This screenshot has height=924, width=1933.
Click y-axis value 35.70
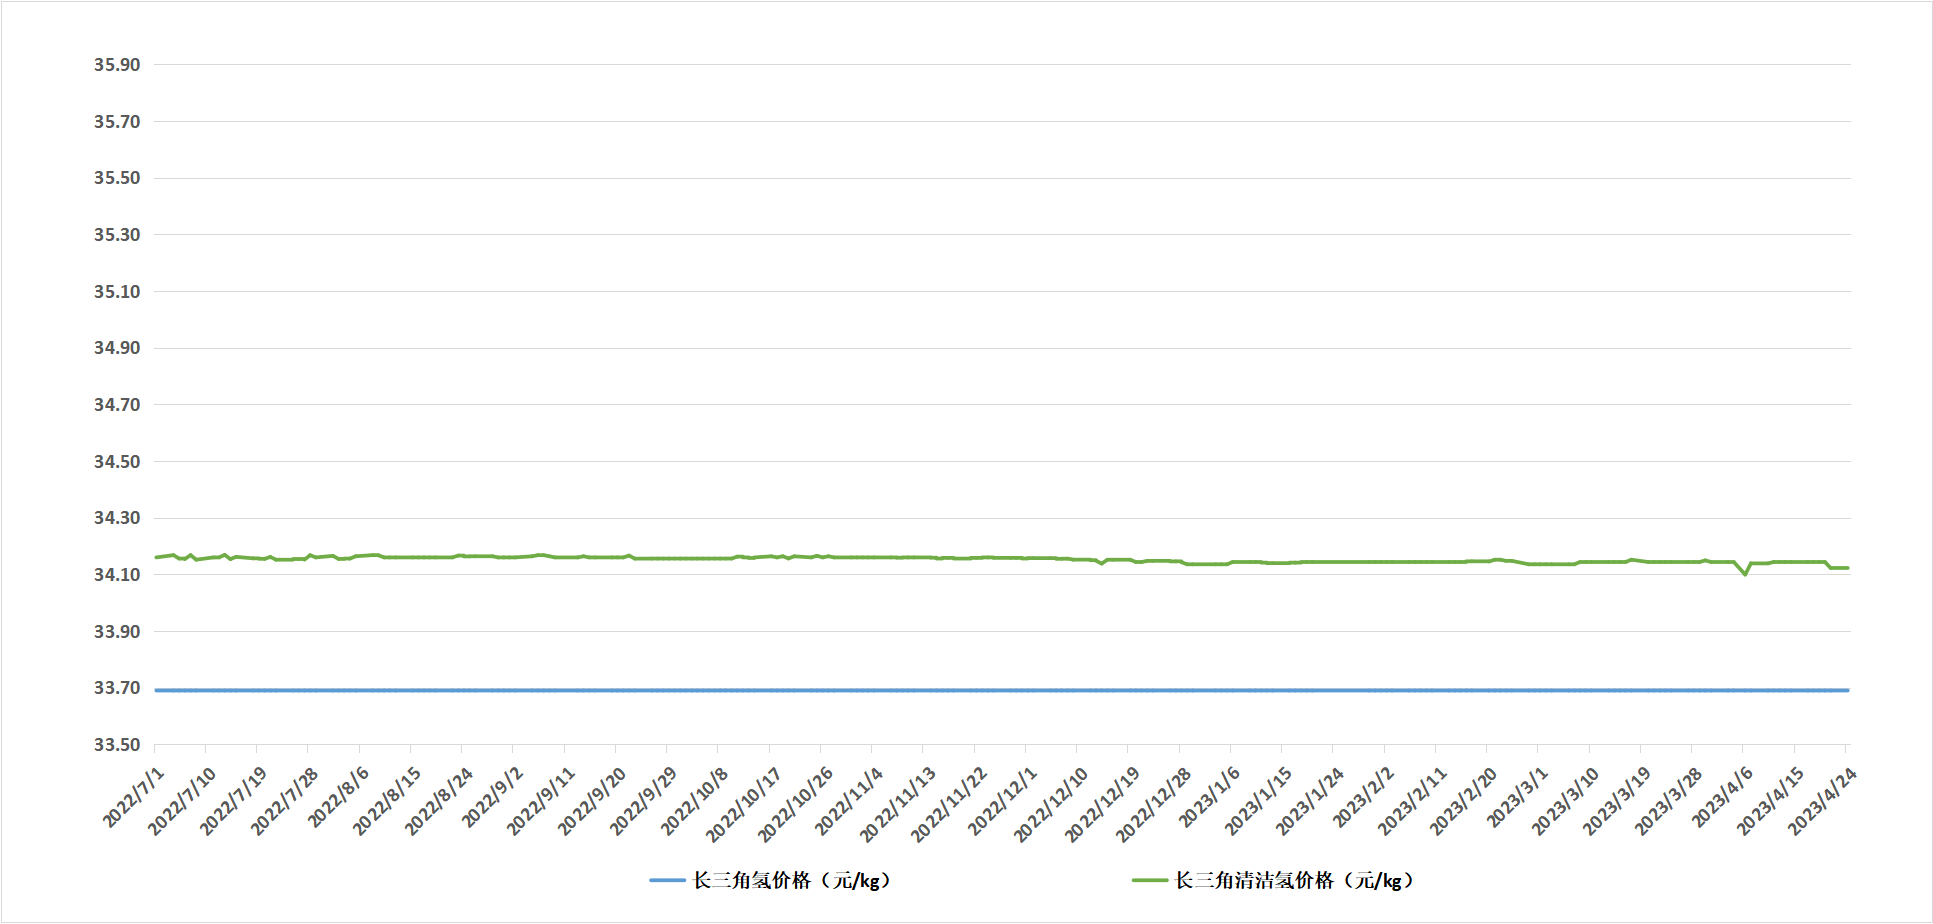(117, 122)
